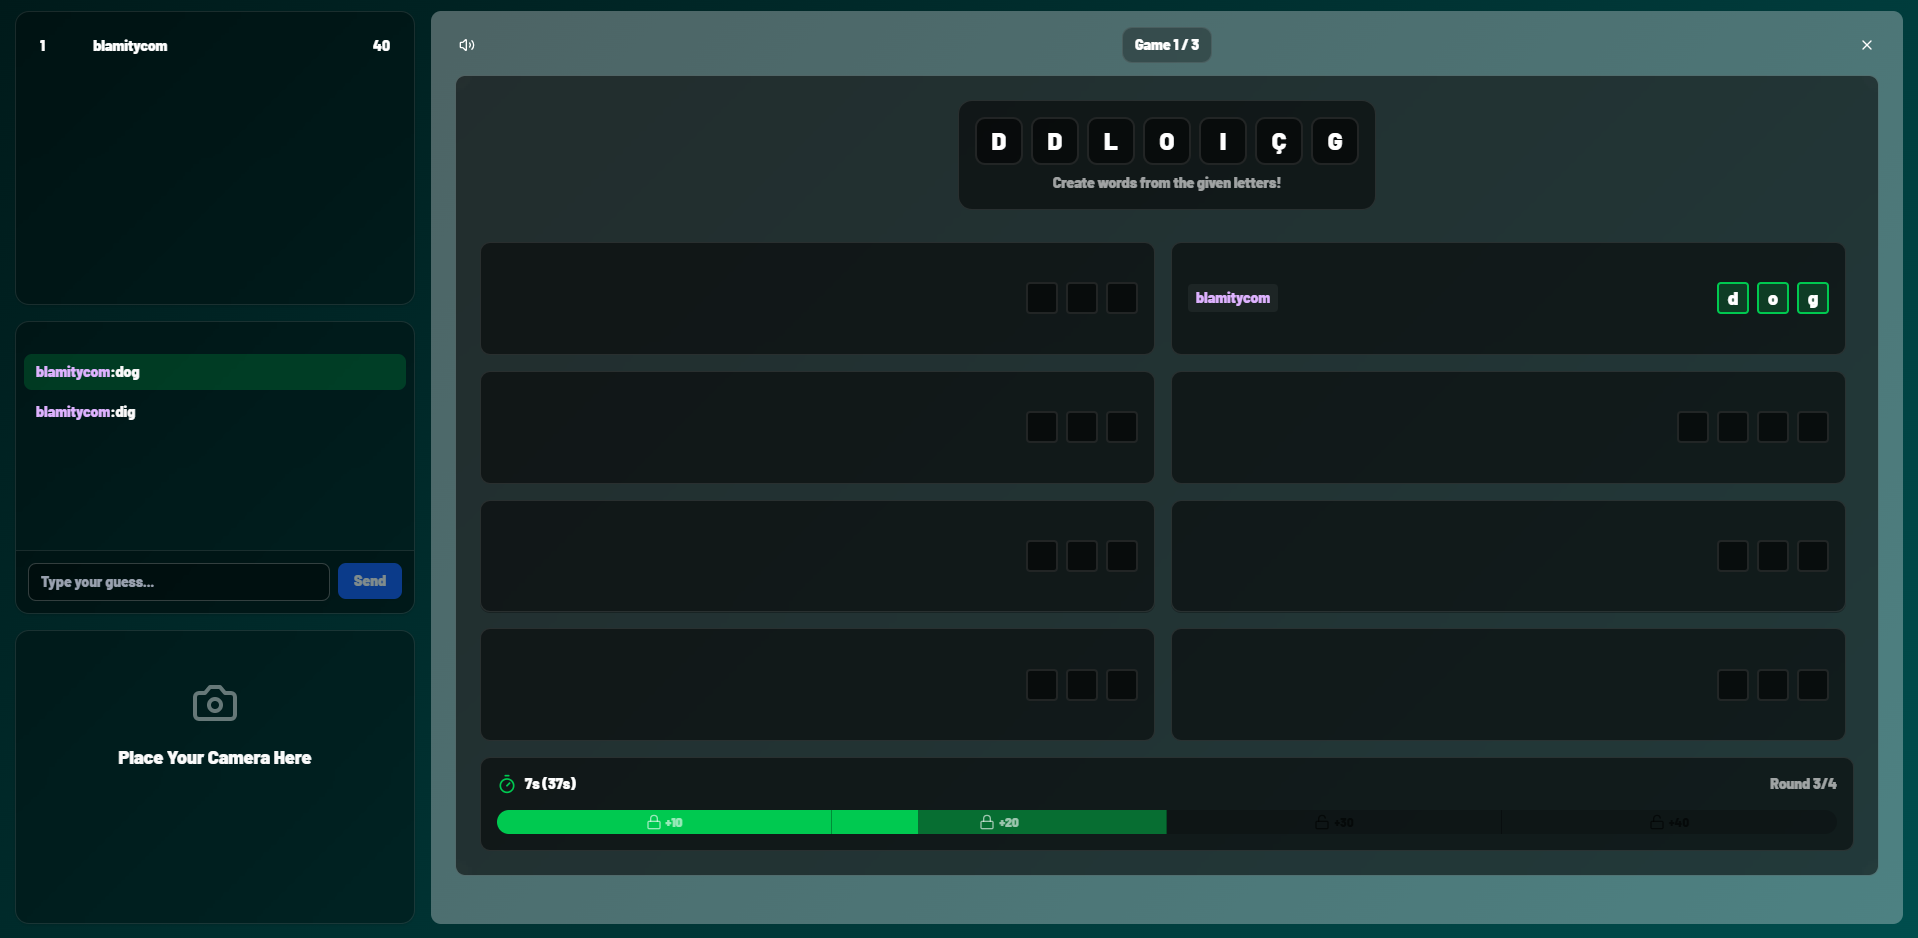Viewport: 1918px width, 938px height.
Task: Click the solved green letter 'g' tile
Action: click(1812, 298)
